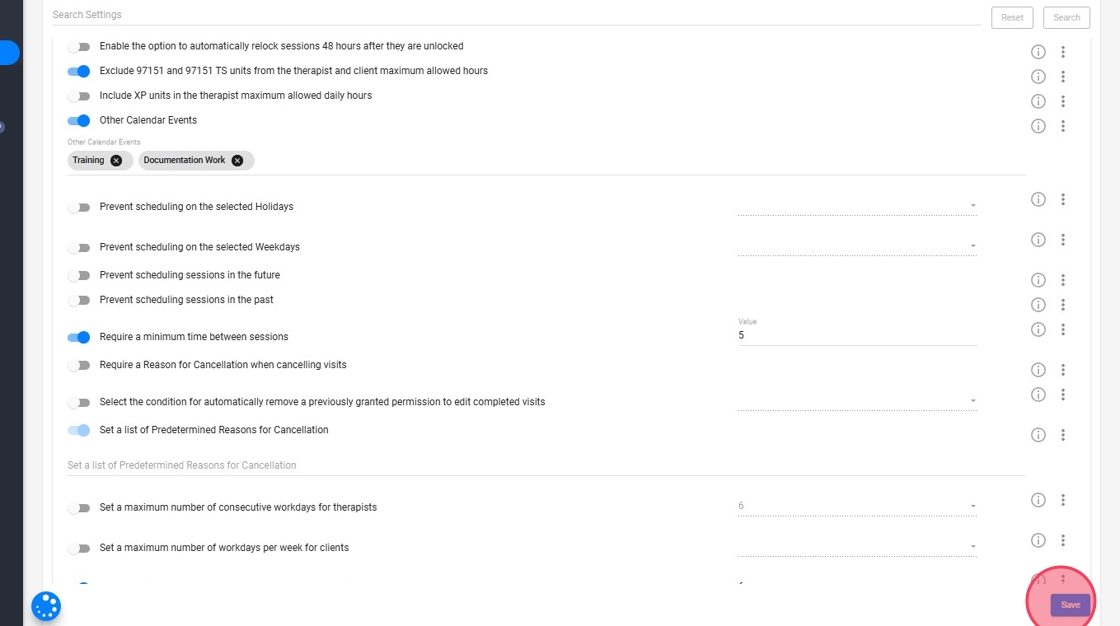The height and width of the screenshot is (626, 1120).
Task: Open three-dot menu for Reason for Cancellation setting
Action: point(1063,370)
